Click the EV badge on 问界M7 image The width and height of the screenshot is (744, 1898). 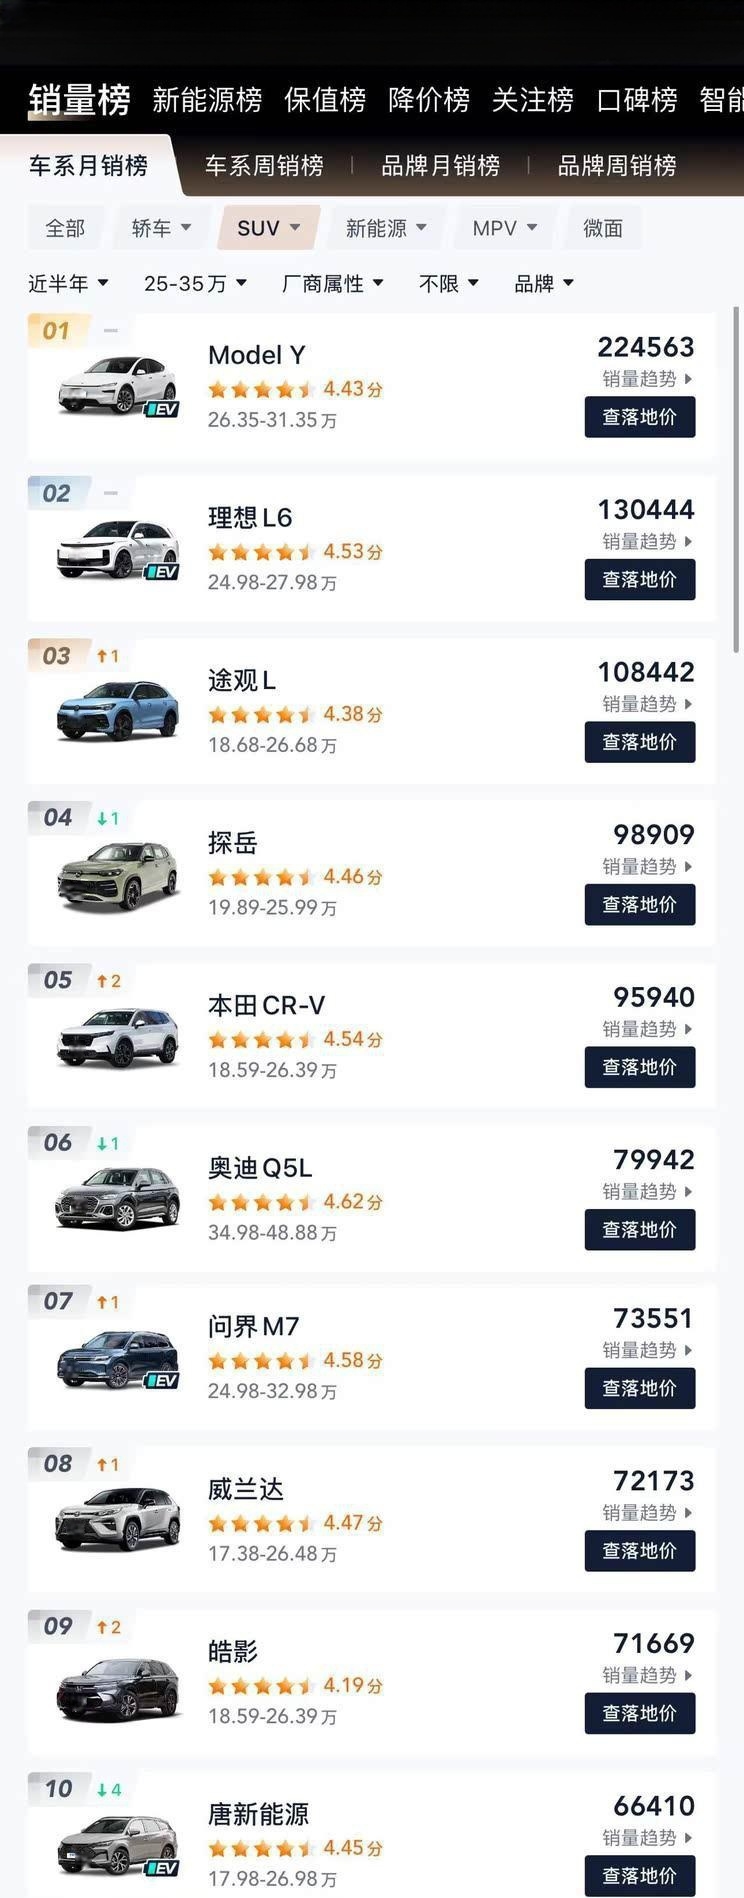pyautogui.click(x=161, y=1380)
